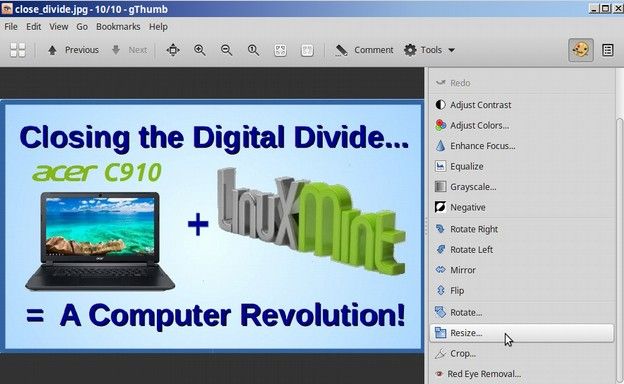
Task: Click the zoom in magnifier icon
Action: (200, 50)
